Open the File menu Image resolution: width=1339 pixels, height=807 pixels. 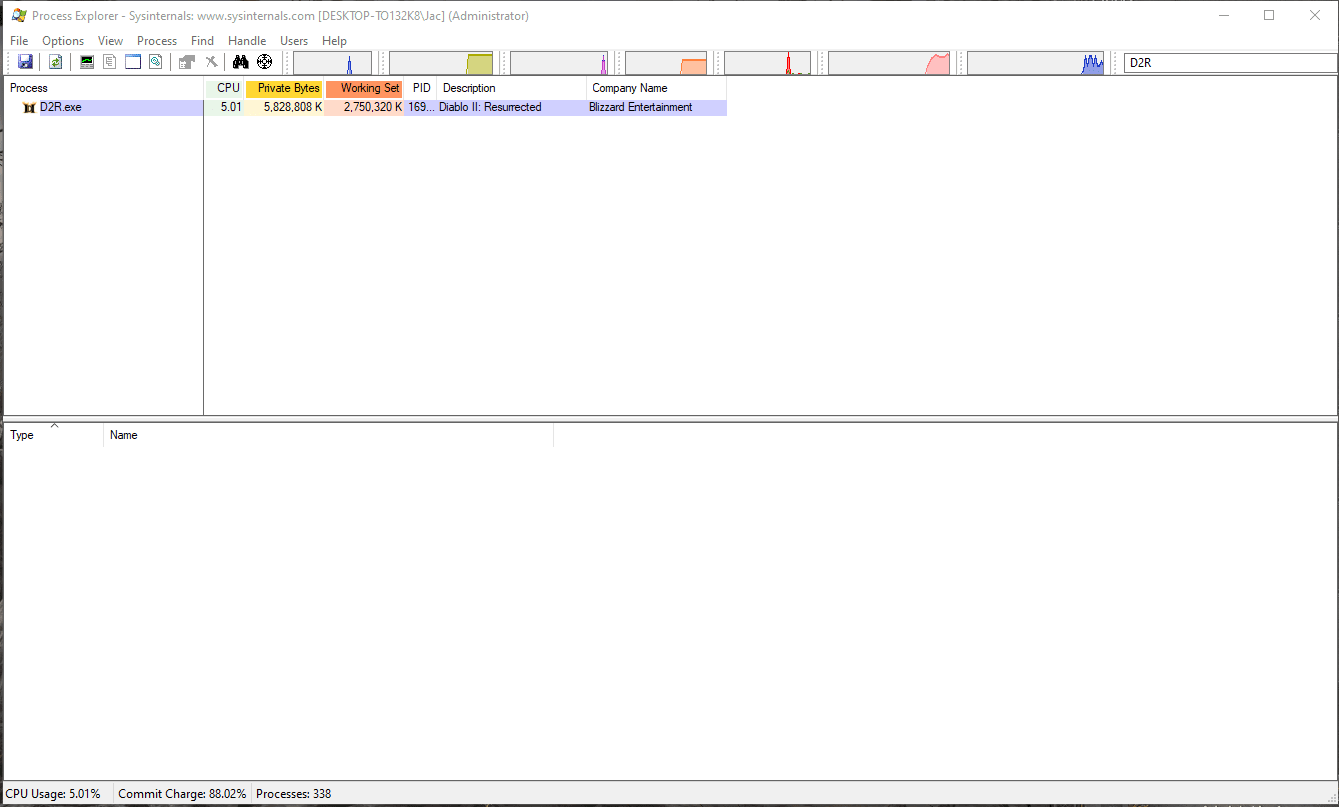pyautogui.click(x=19, y=41)
